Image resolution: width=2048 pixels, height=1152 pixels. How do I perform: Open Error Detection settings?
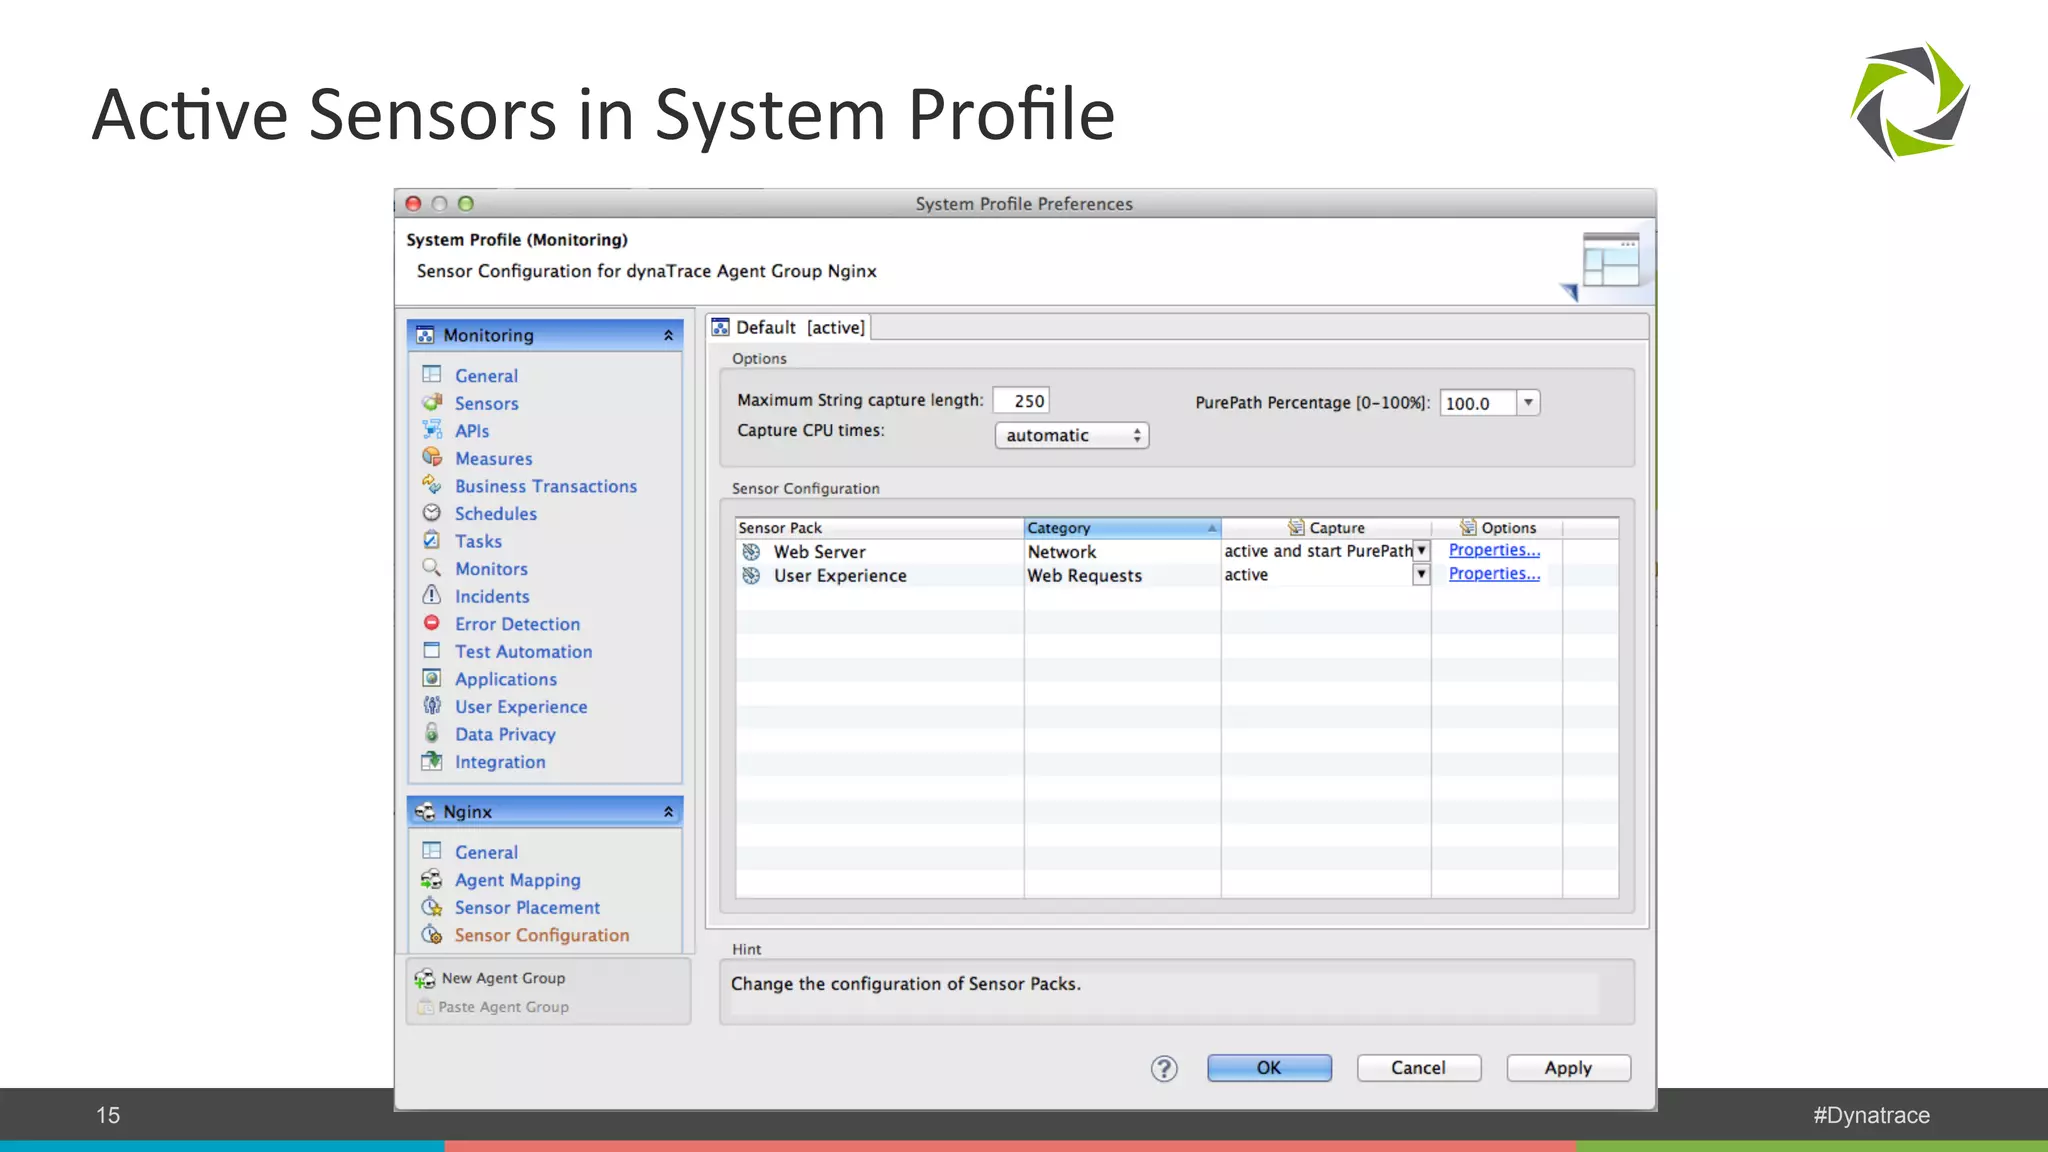(x=518, y=625)
